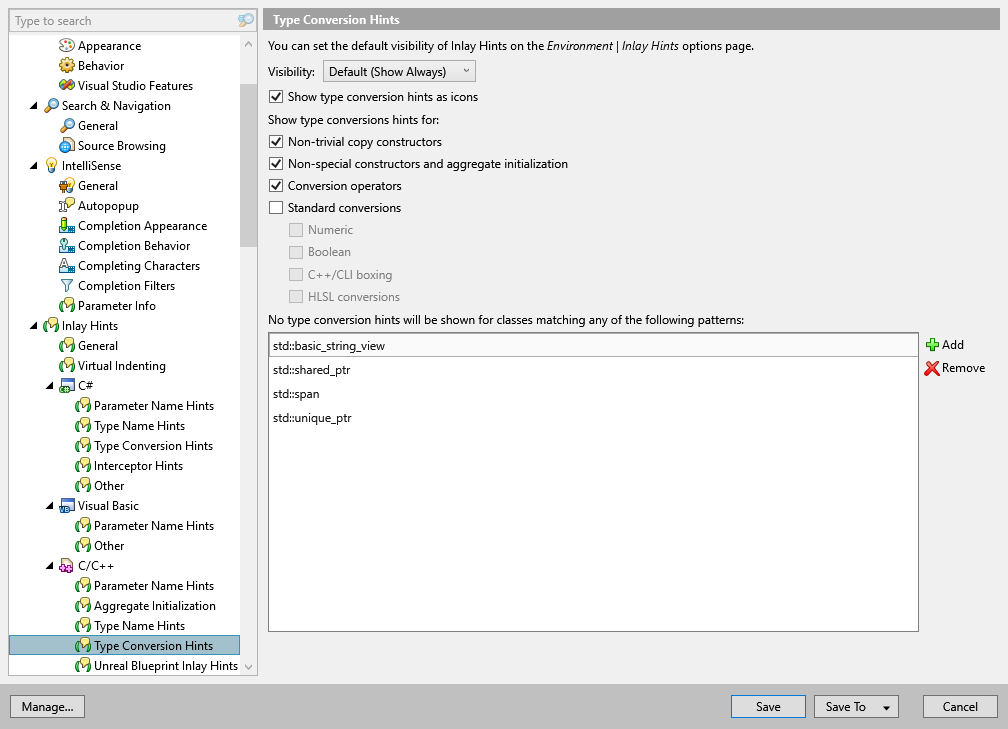Click the C# language icon
Image resolution: width=1008 pixels, height=729 pixels.
coord(66,386)
